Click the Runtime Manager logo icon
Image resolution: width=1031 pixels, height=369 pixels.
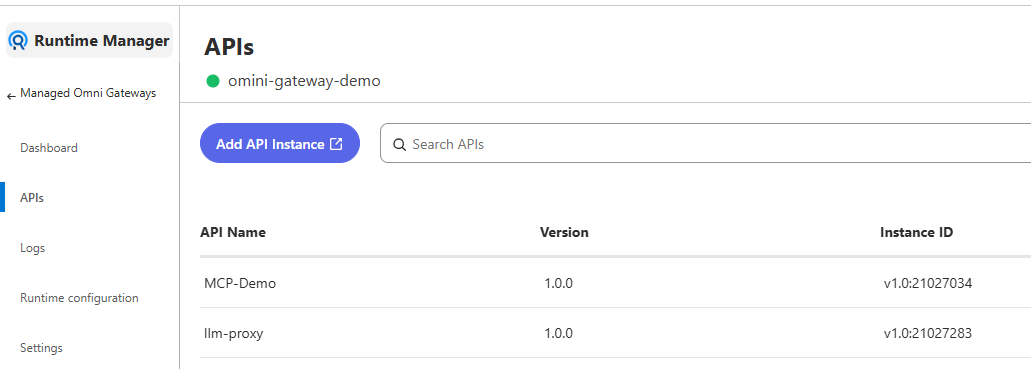[x=18, y=41]
